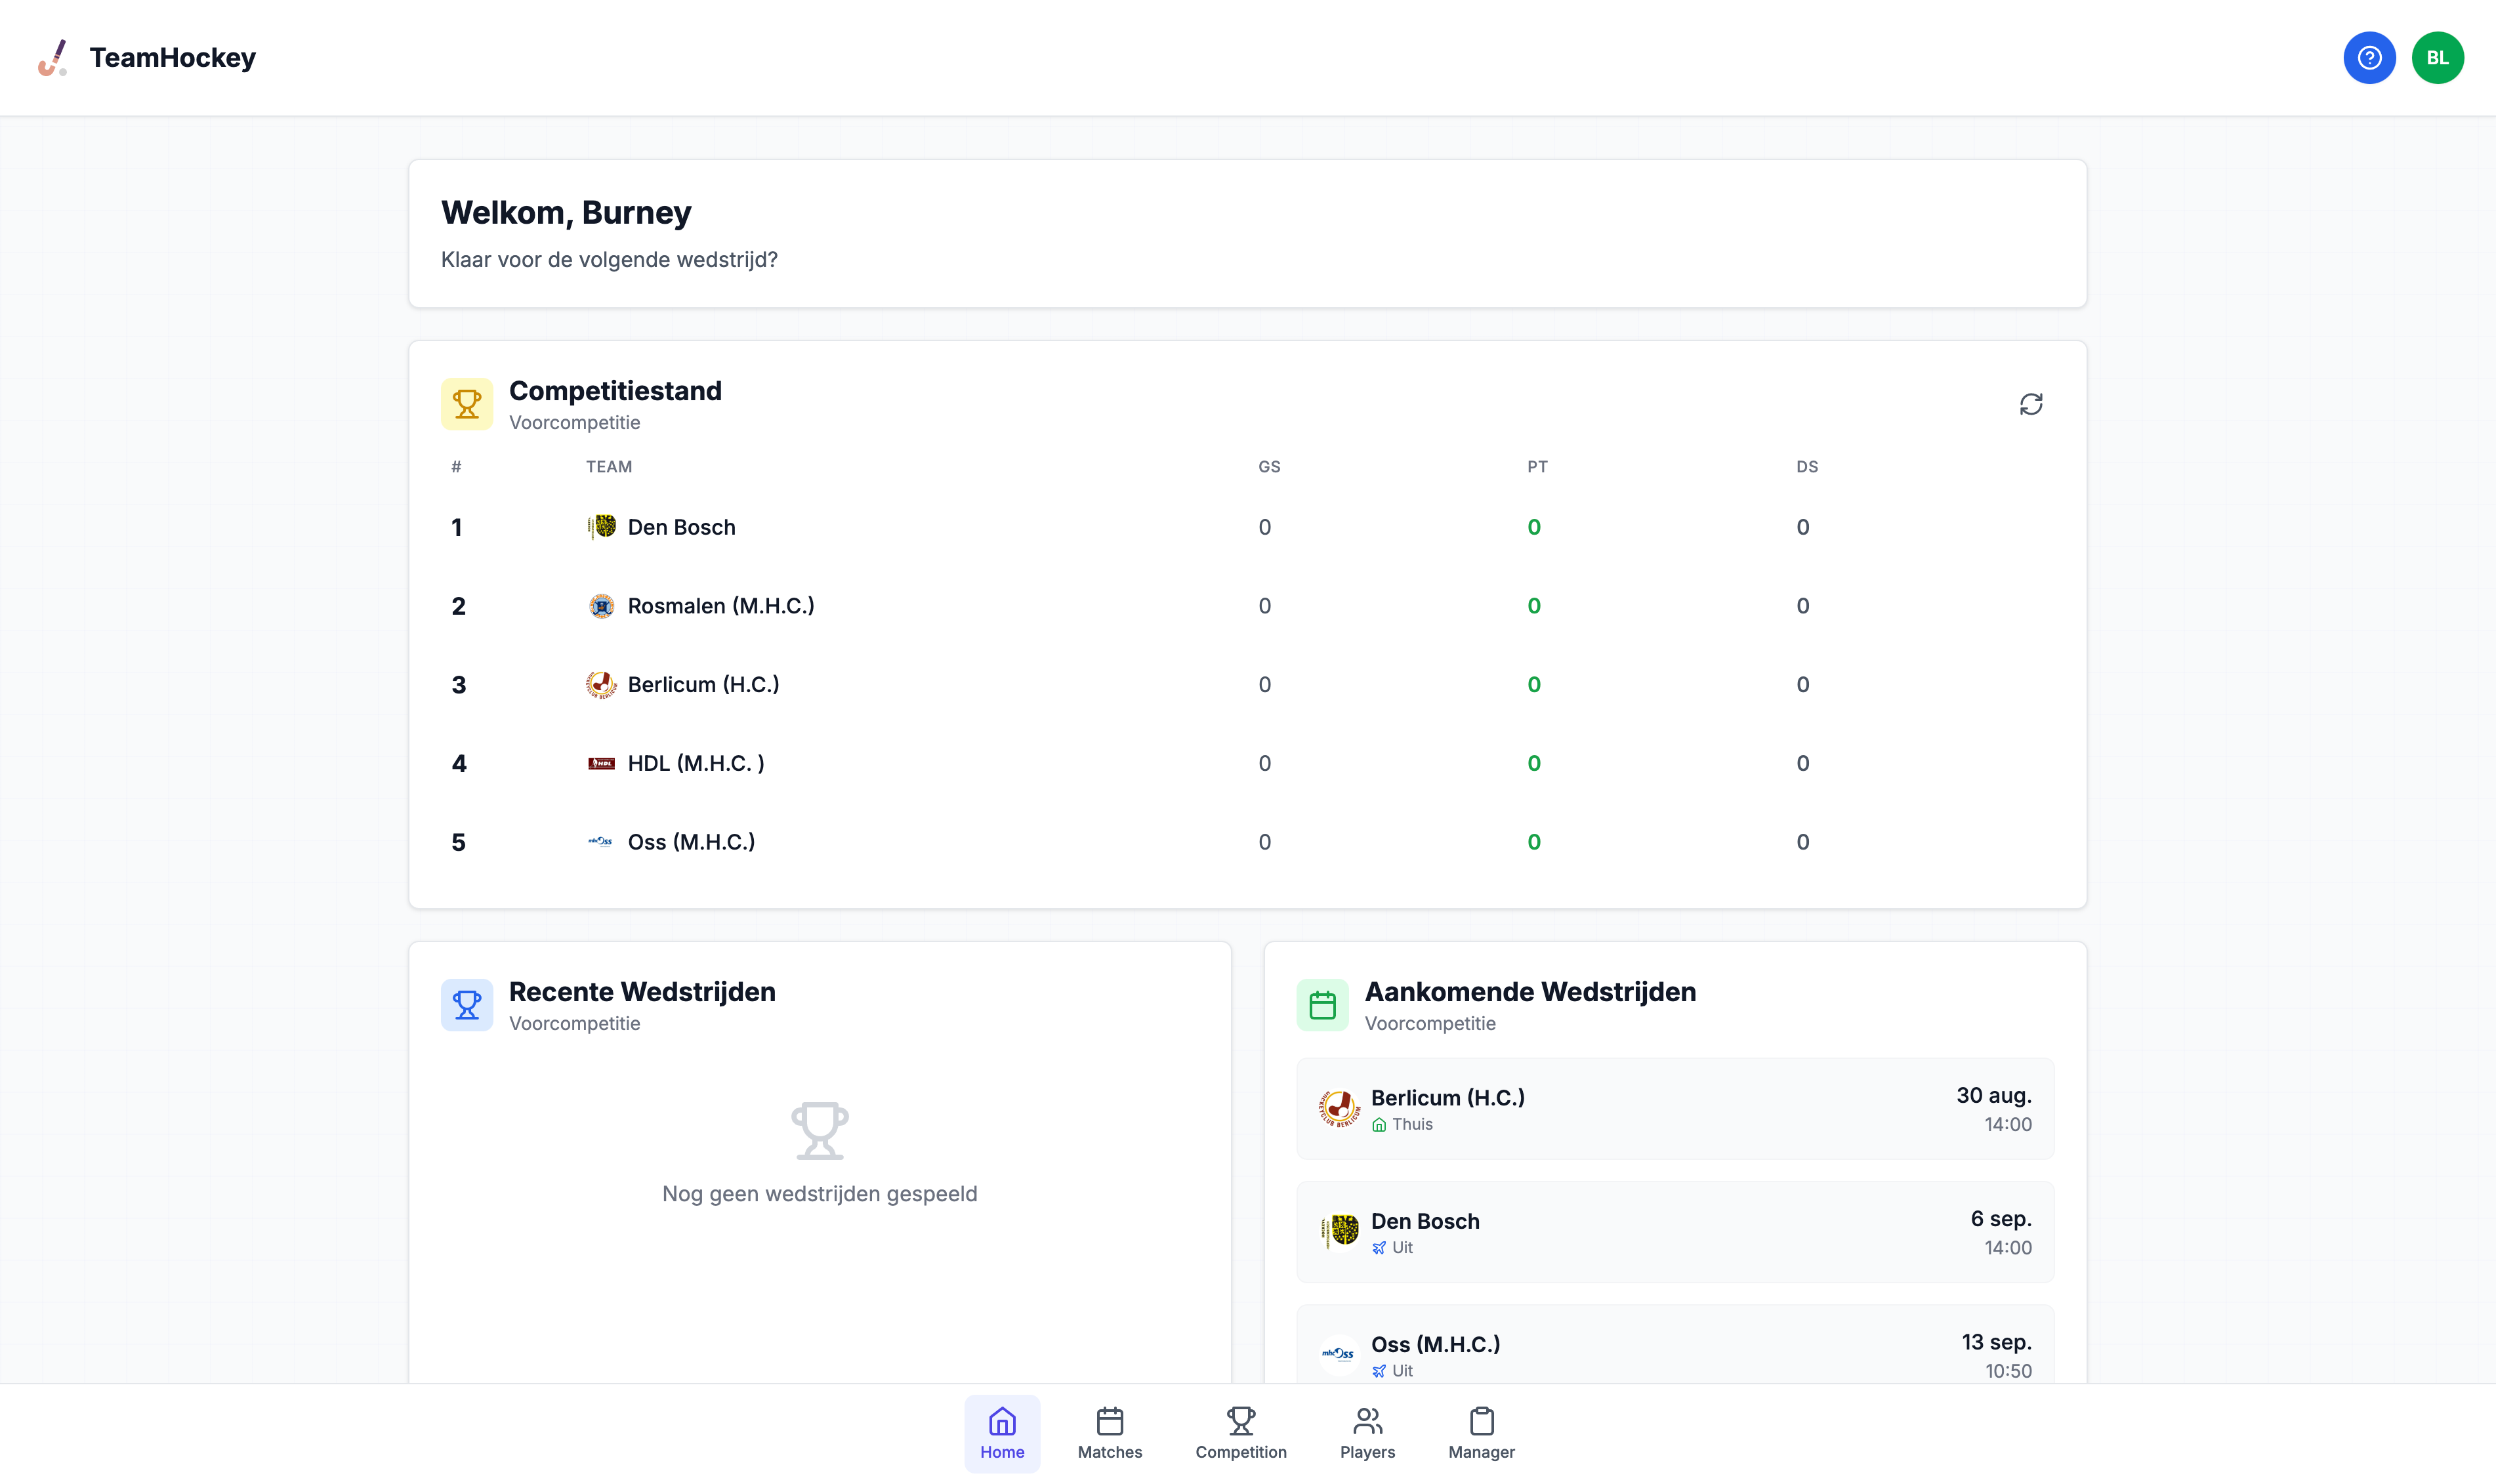Click the Berlicum (H.C.) club crest
2496x1484 pixels.
(602, 684)
